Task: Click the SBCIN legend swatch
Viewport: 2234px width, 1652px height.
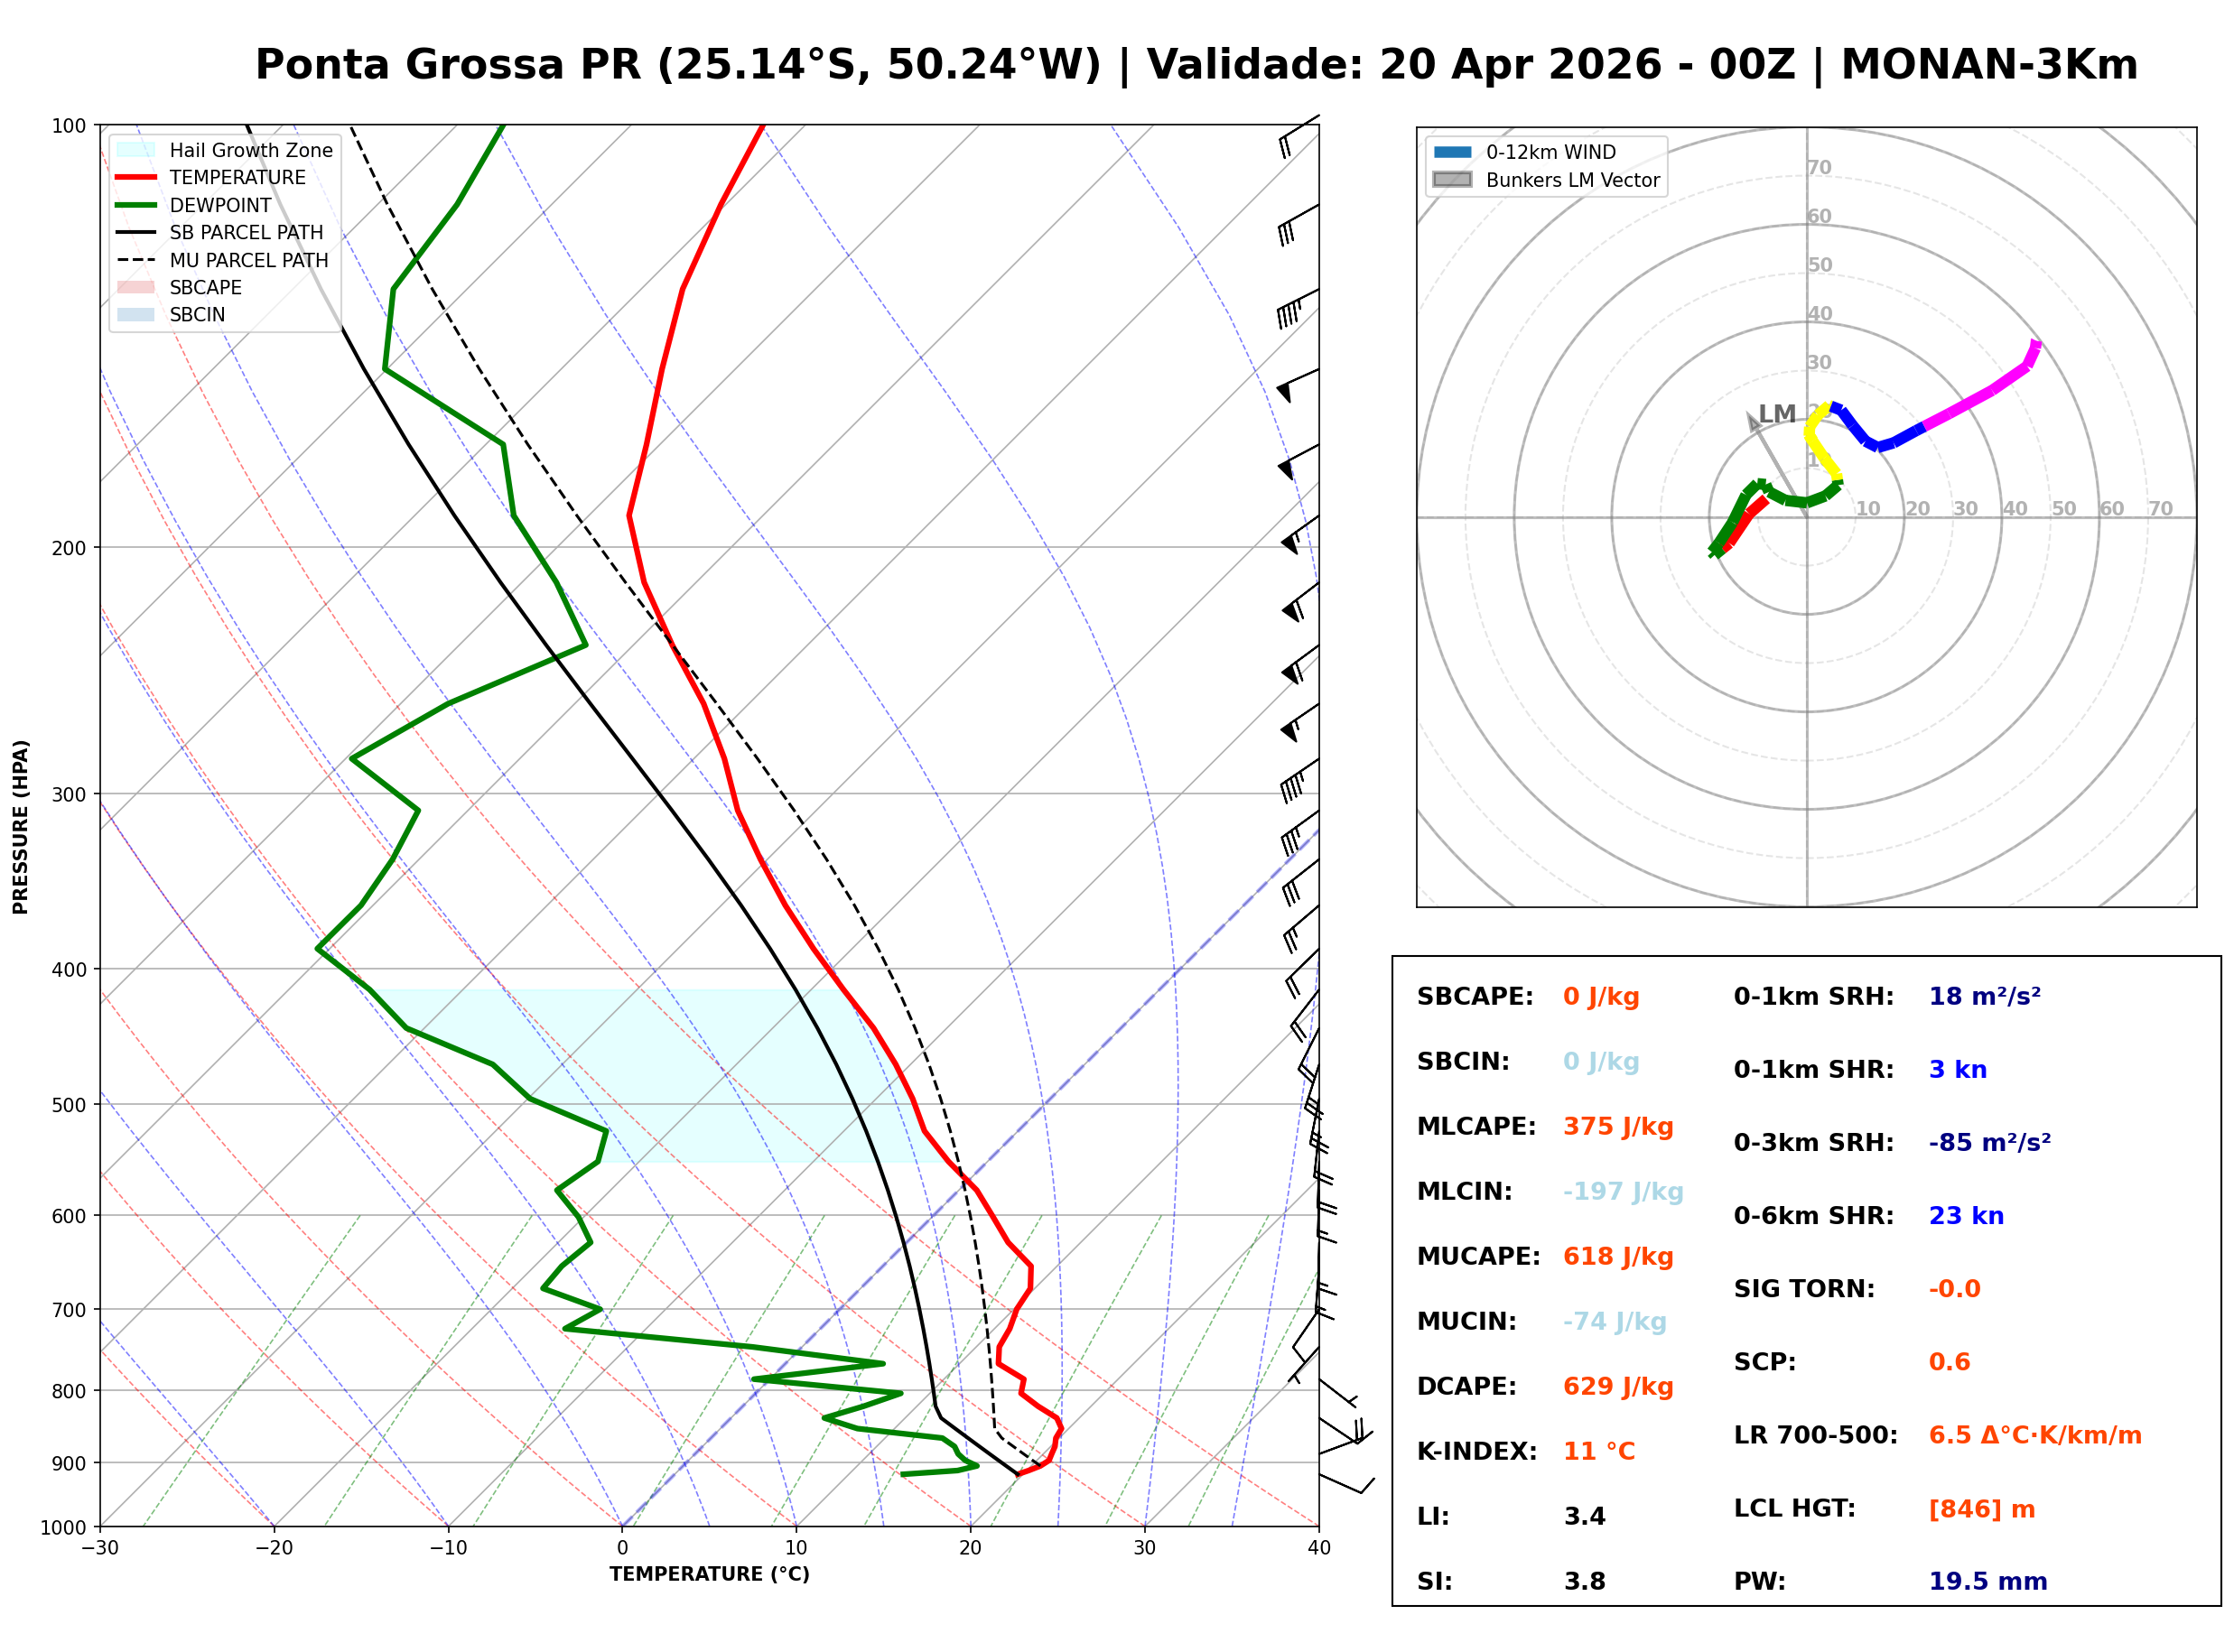Action: [136, 314]
